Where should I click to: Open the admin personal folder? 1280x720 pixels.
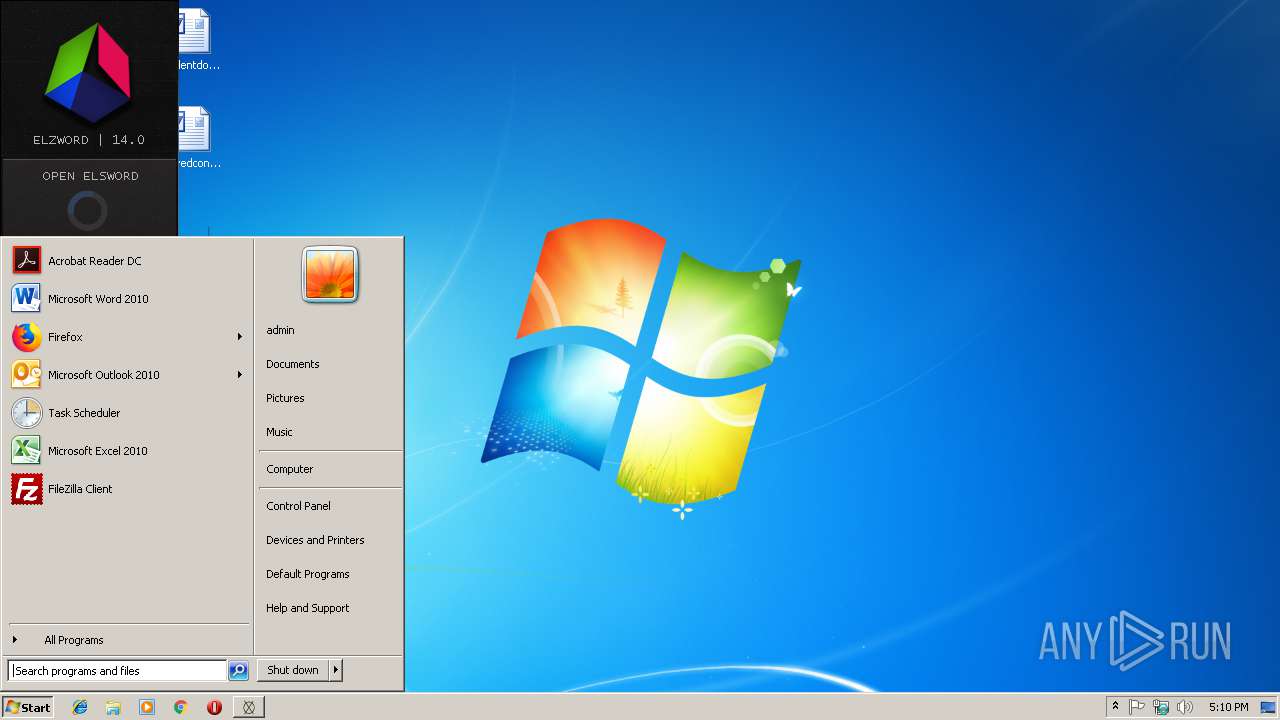pos(330,330)
